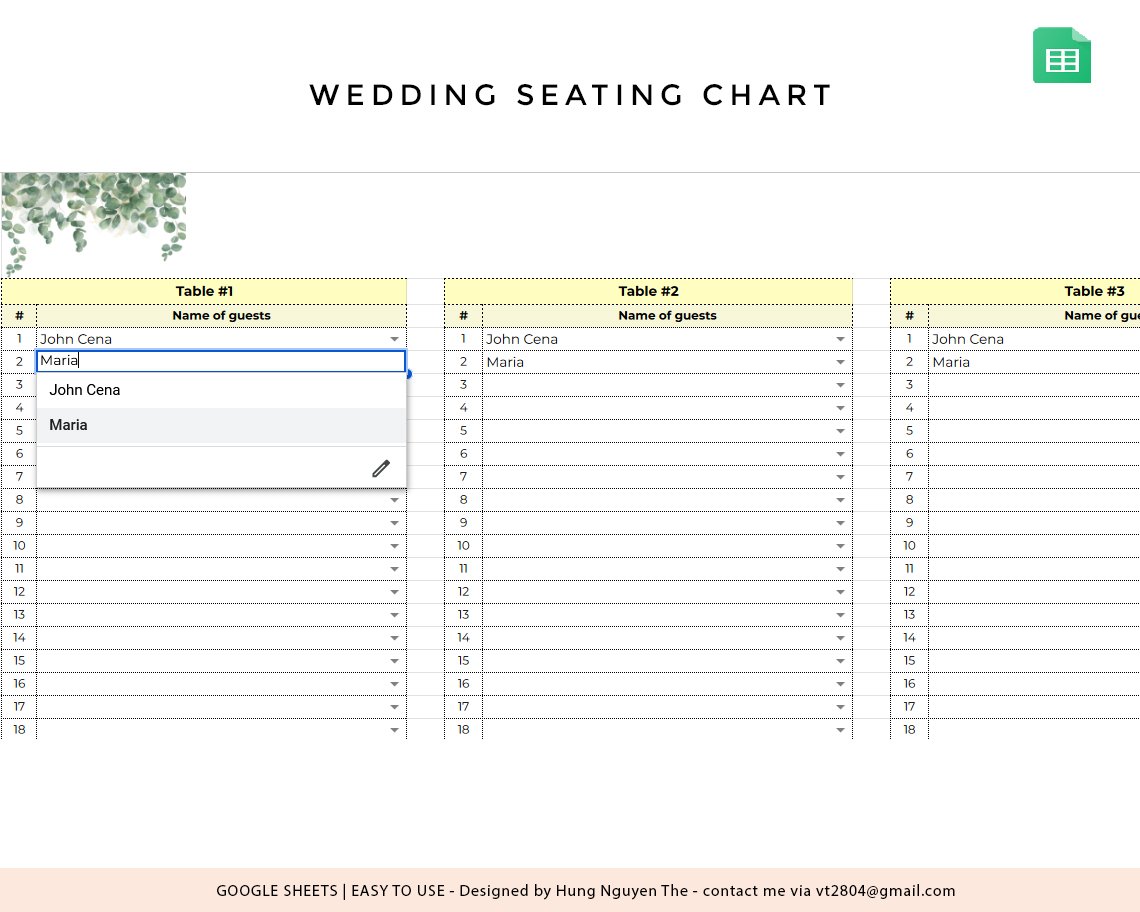Image resolution: width=1140 pixels, height=912 pixels.
Task: Open dropdown arrow for Table #1 row 12
Action: [394, 592]
